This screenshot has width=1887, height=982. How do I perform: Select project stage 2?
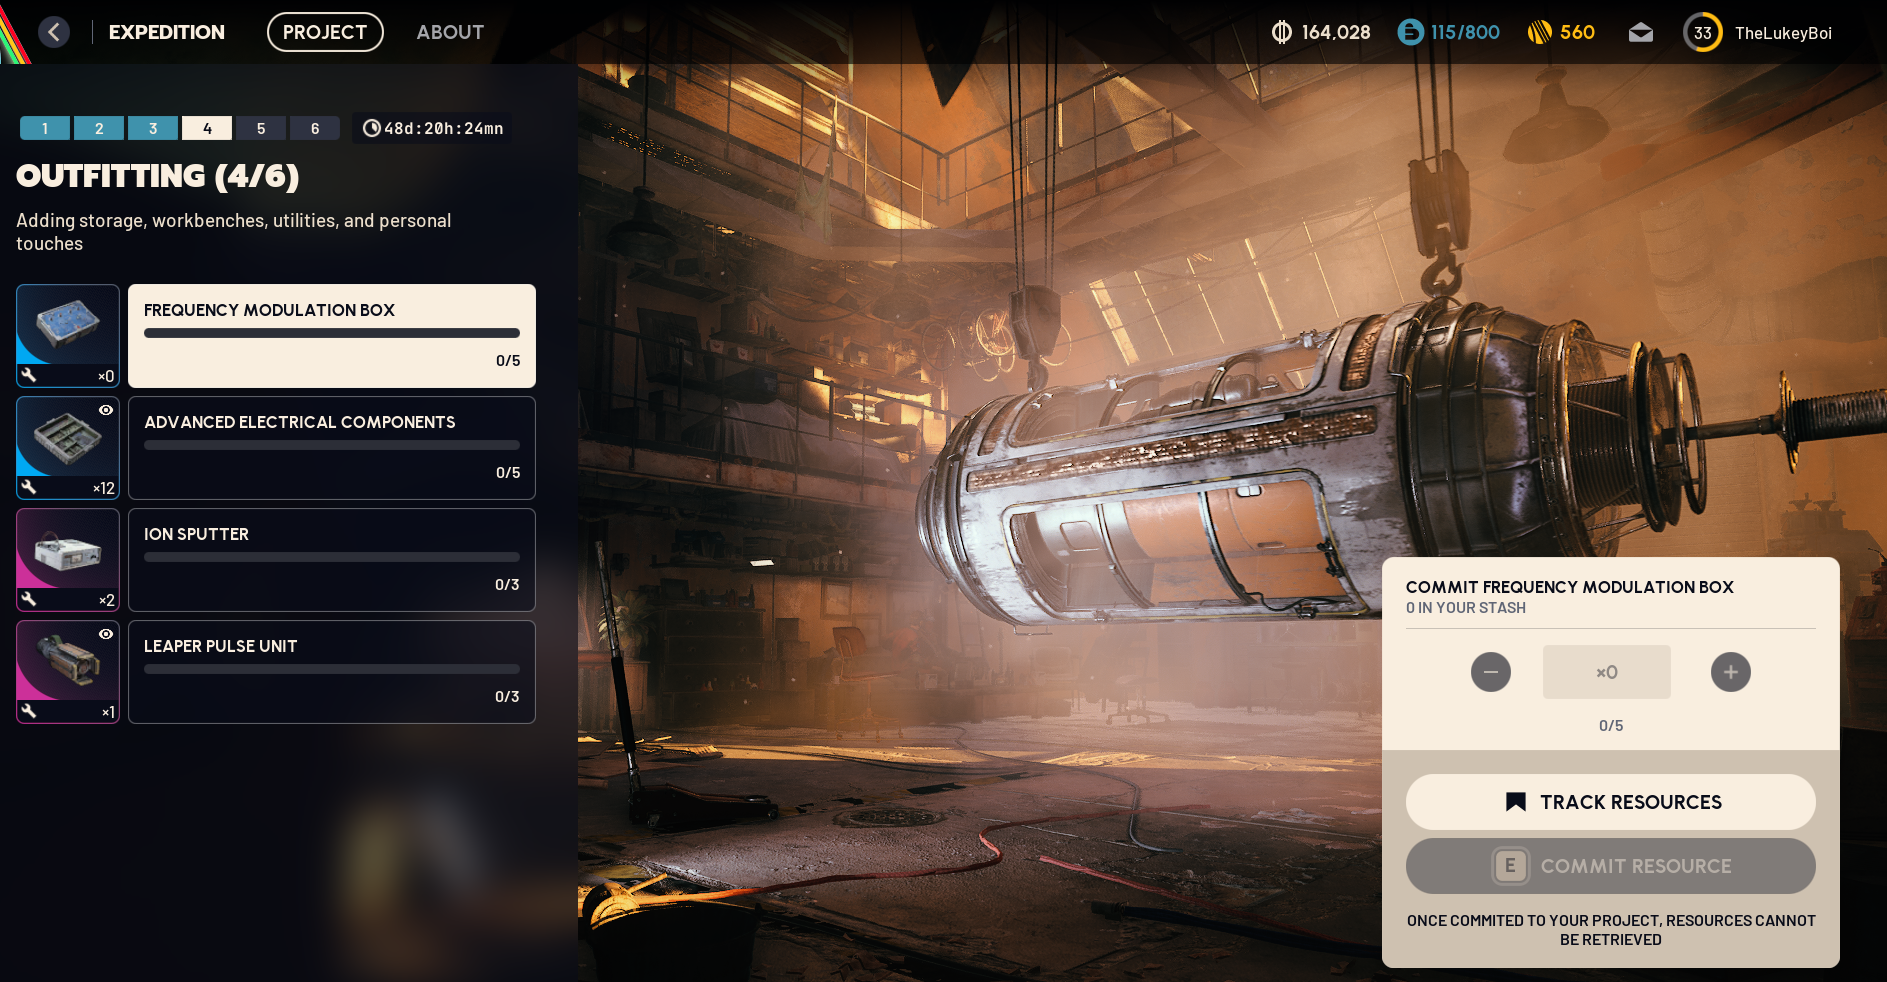[x=99, y=128]
